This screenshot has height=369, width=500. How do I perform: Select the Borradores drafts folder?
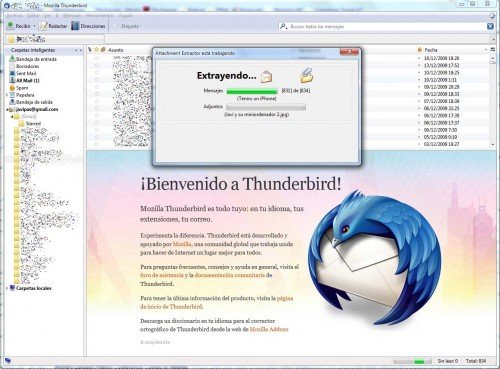coord(24,66)
